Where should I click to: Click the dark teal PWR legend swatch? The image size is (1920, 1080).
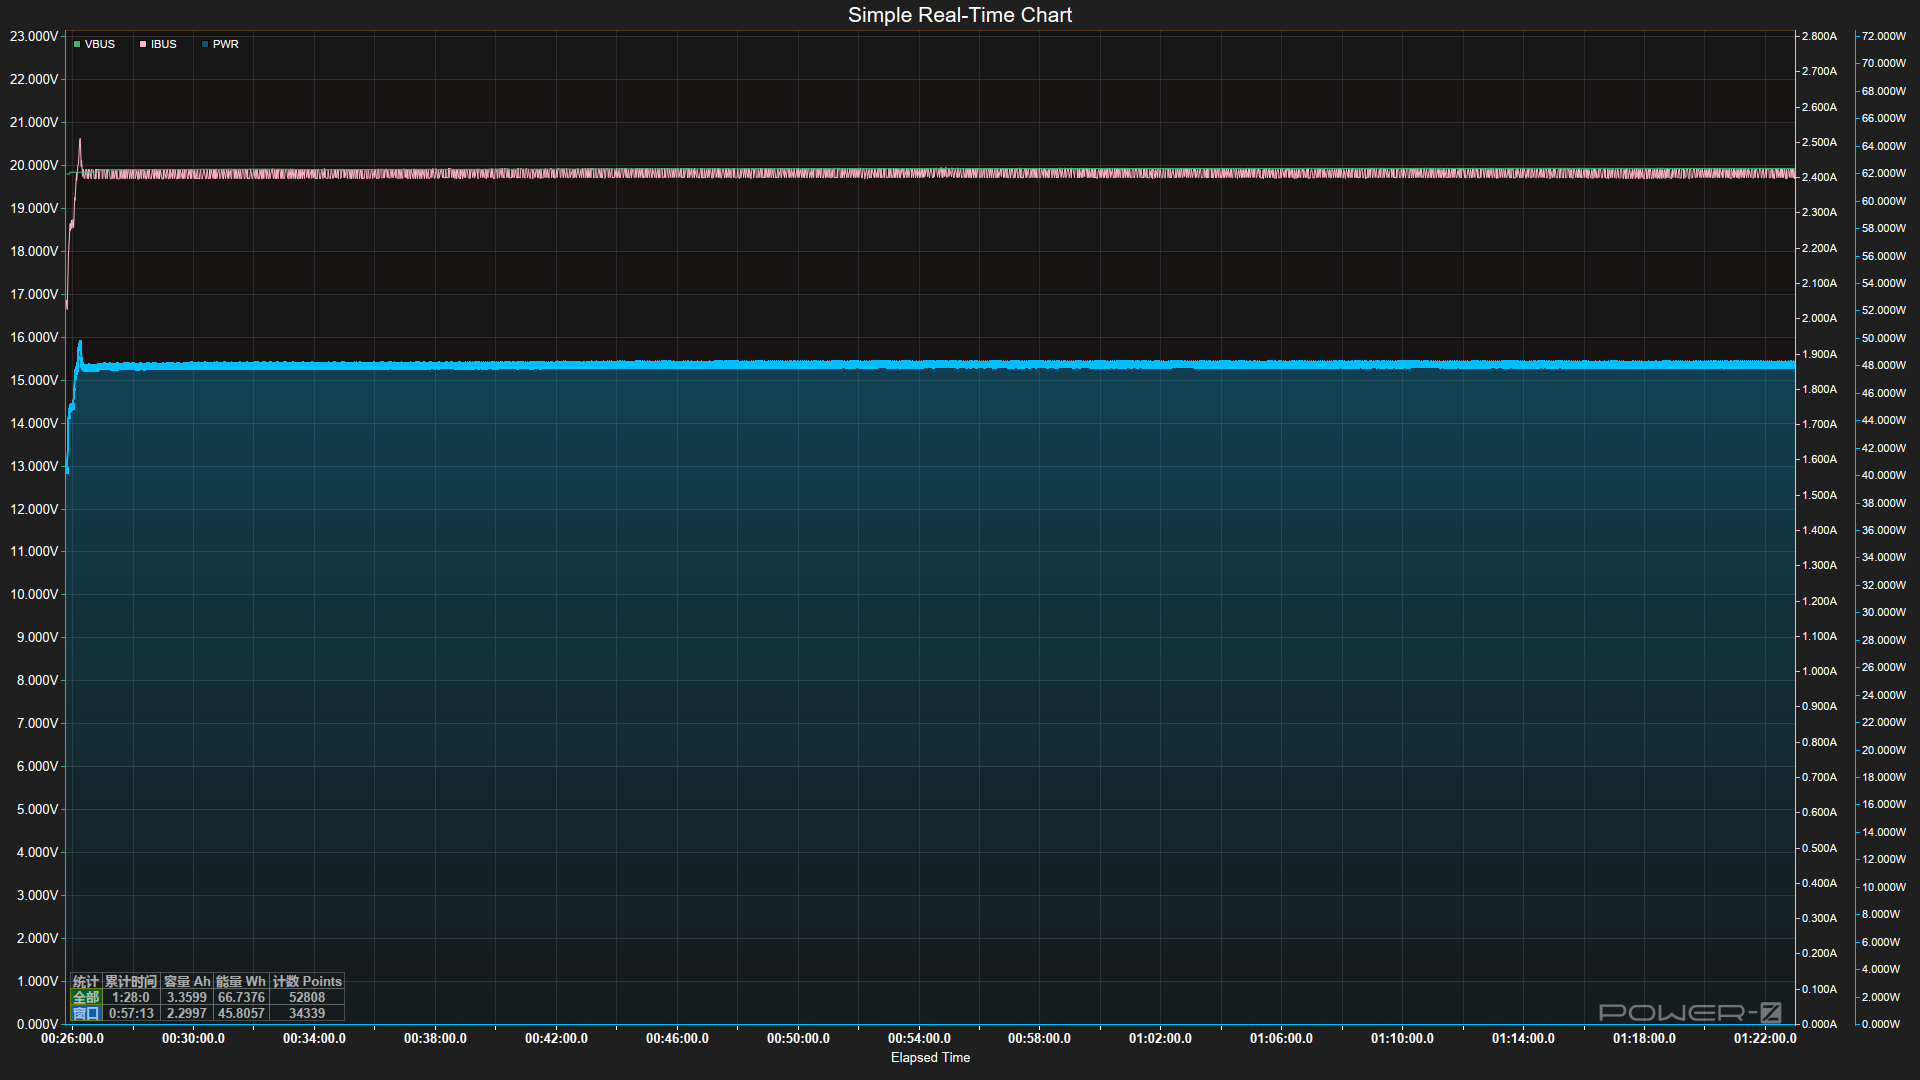coord(205,45)
